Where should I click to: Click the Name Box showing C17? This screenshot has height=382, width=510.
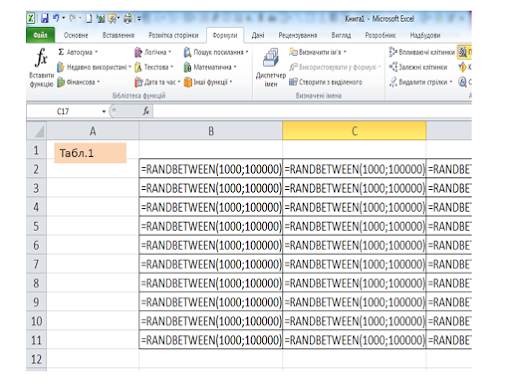click(x=63, y=111)
